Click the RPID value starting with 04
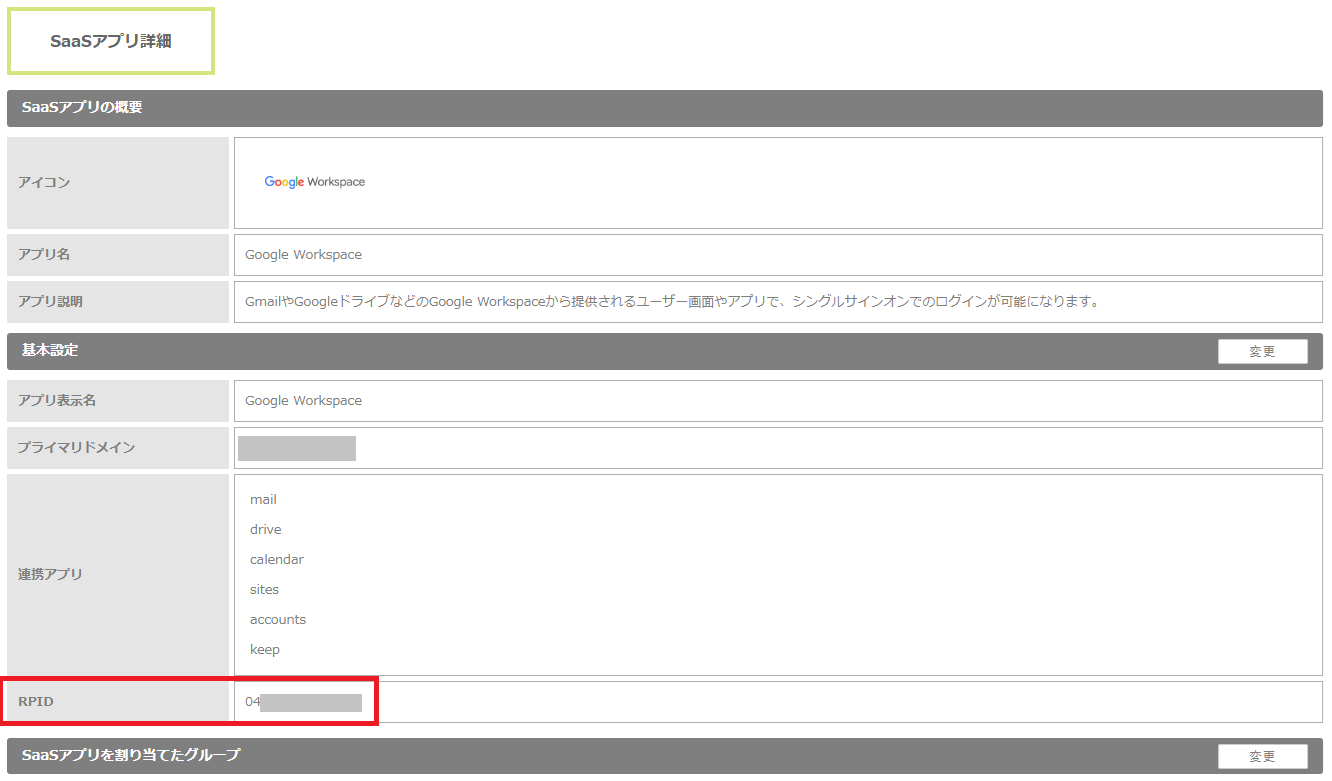Screen dimensions: 1332x781 tap(303, 702)
